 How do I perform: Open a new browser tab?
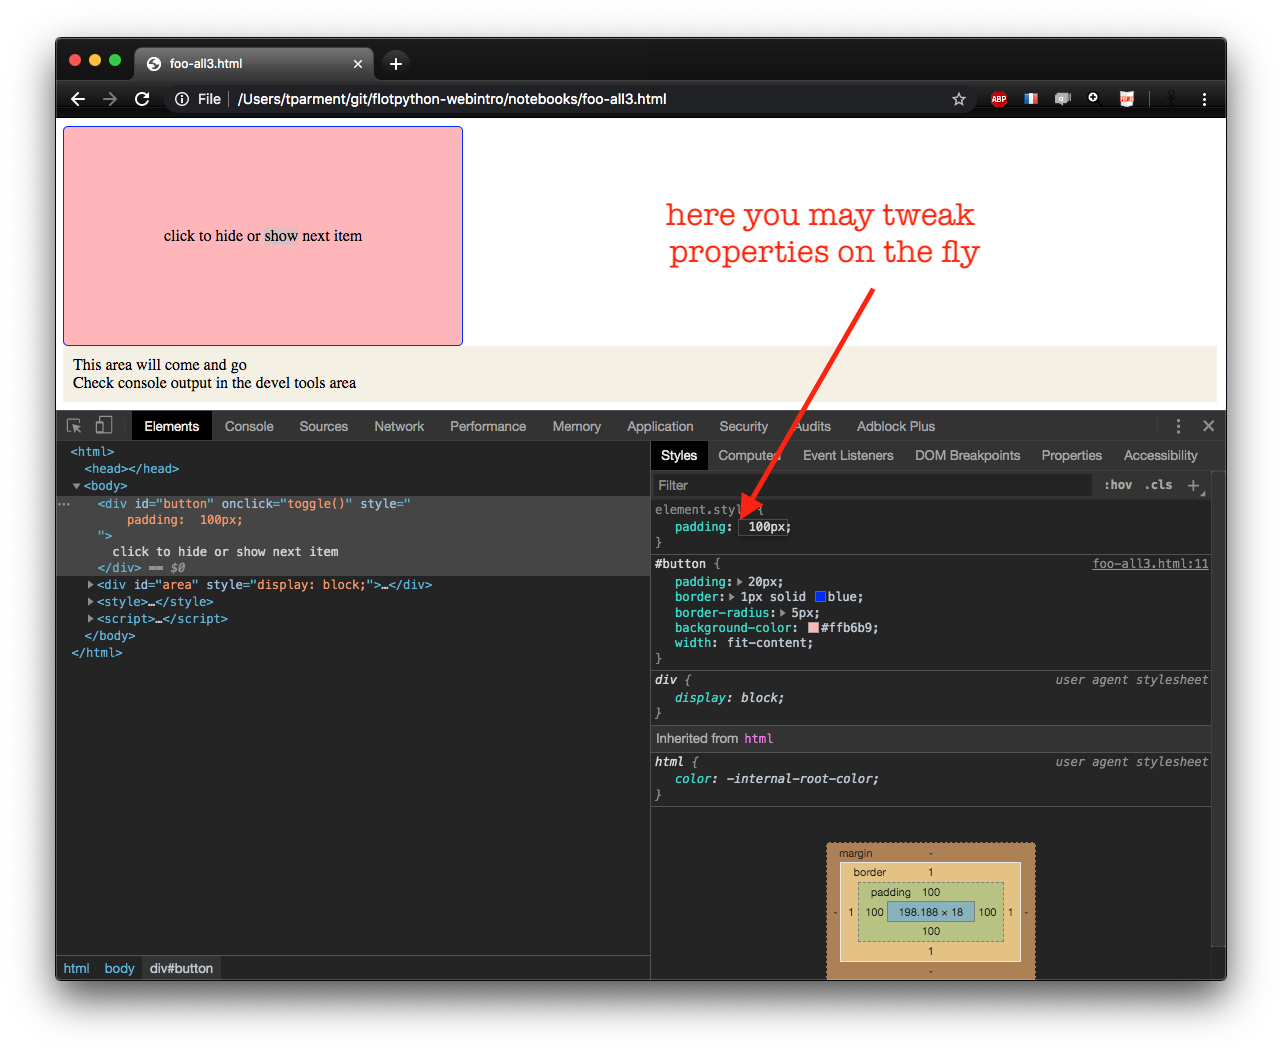(396, 64)
